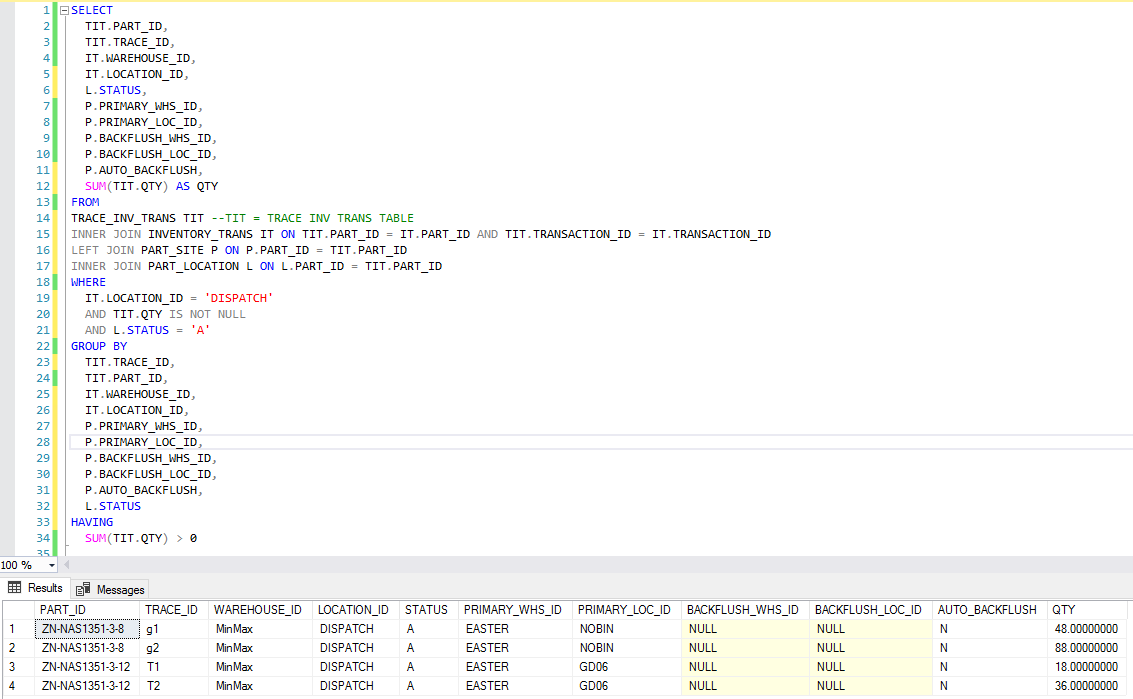The width and height of the screenshot is (1133, 699).
Task: Click the --TIT = TRACE INV TRANS TABLE comment
Action: (x=313, y=218)
